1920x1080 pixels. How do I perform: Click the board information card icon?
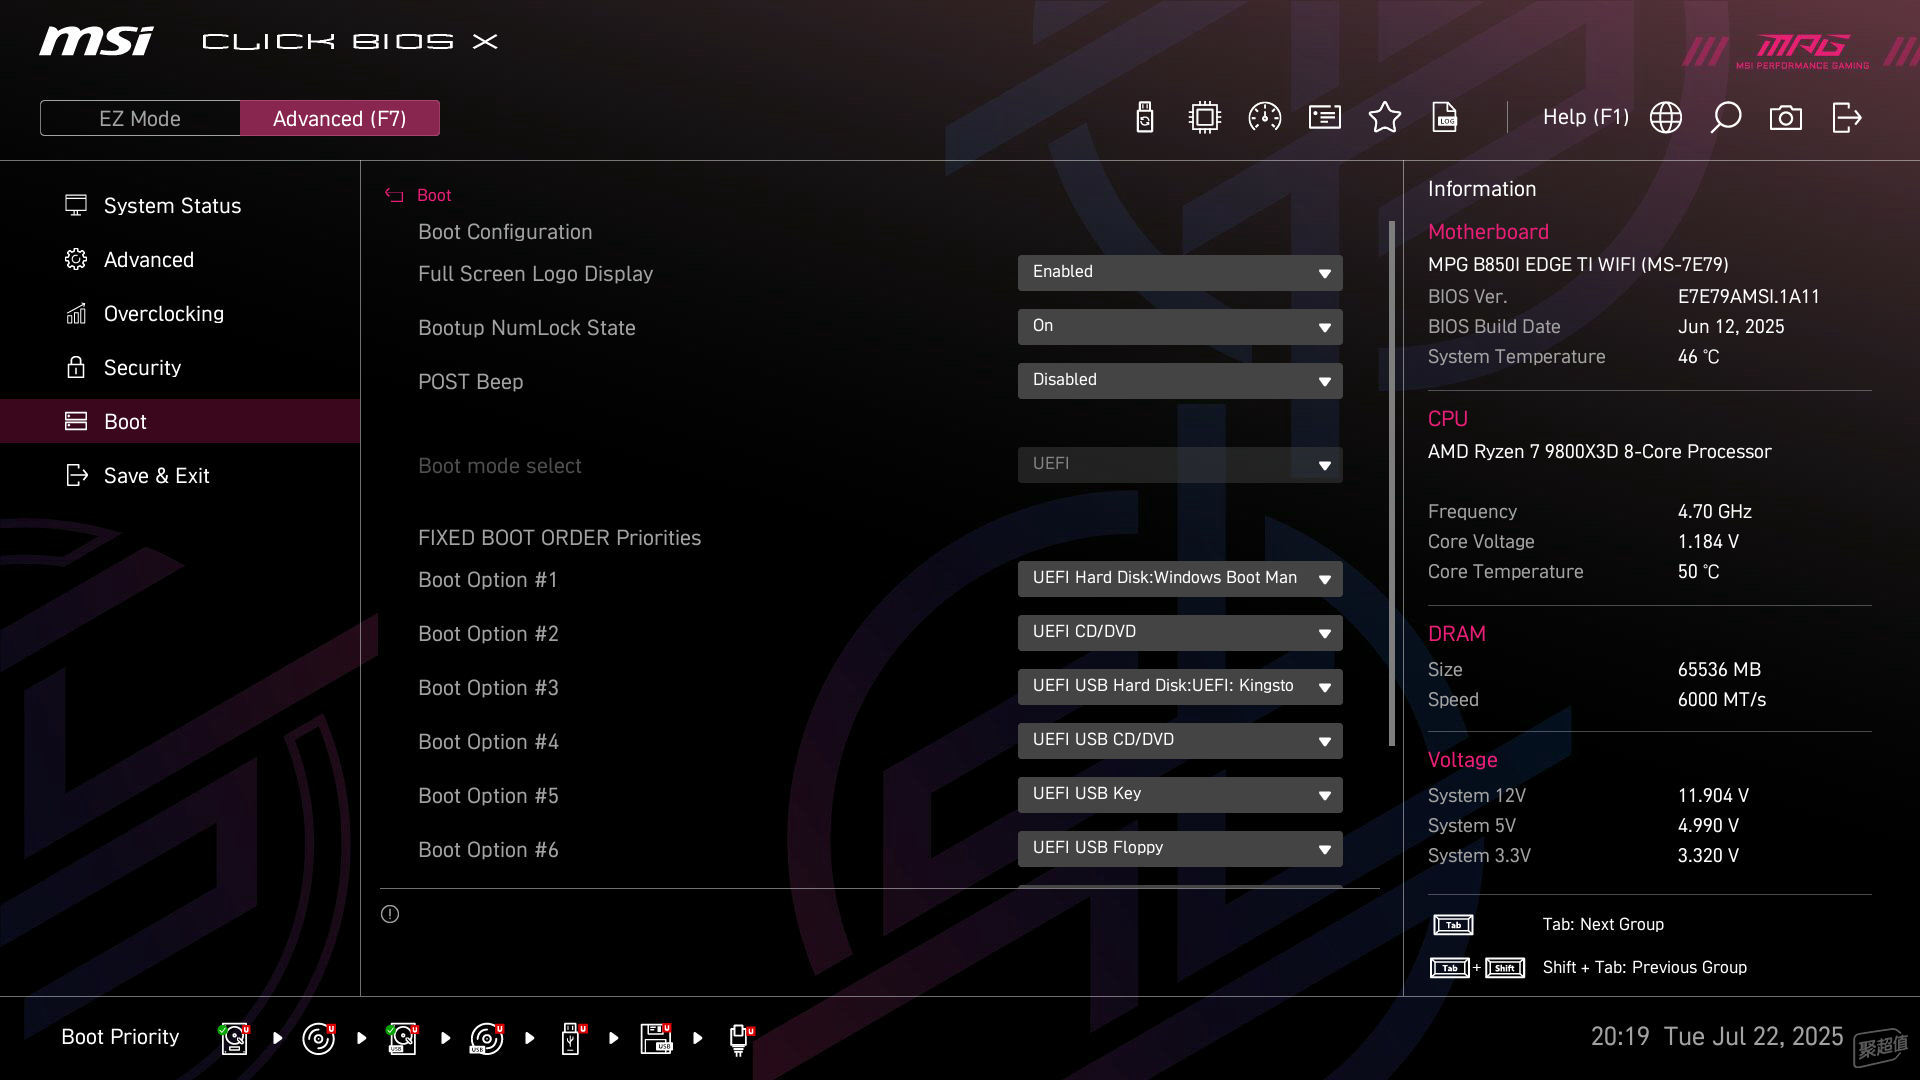coord(1325,117)
